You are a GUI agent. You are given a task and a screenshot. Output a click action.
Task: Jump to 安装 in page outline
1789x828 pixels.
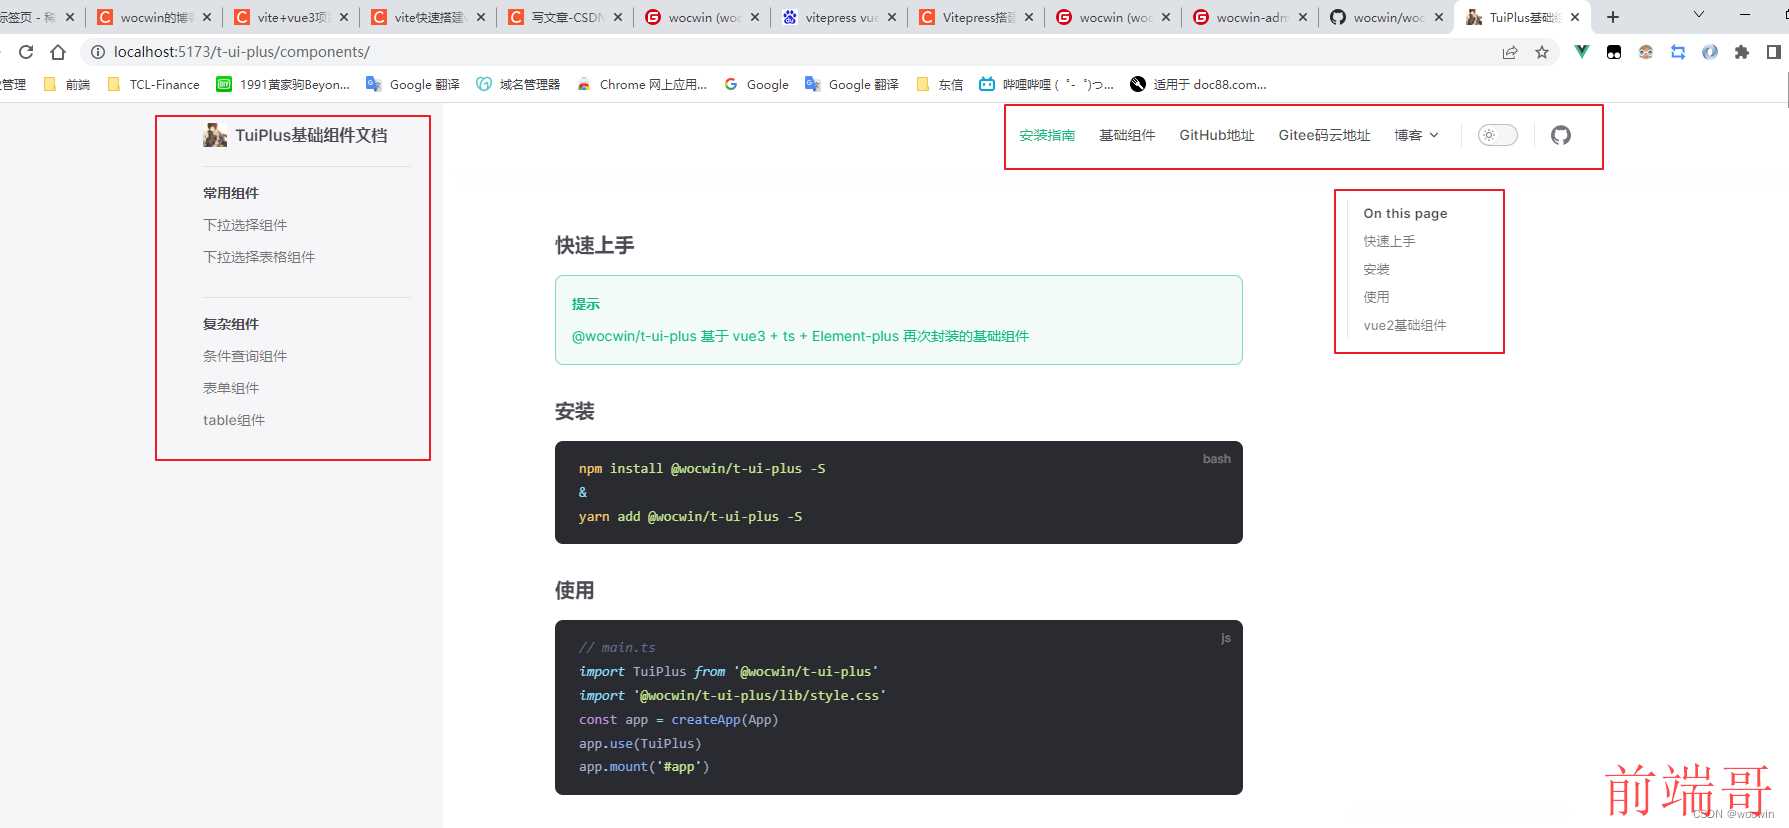coord(1376,269)
